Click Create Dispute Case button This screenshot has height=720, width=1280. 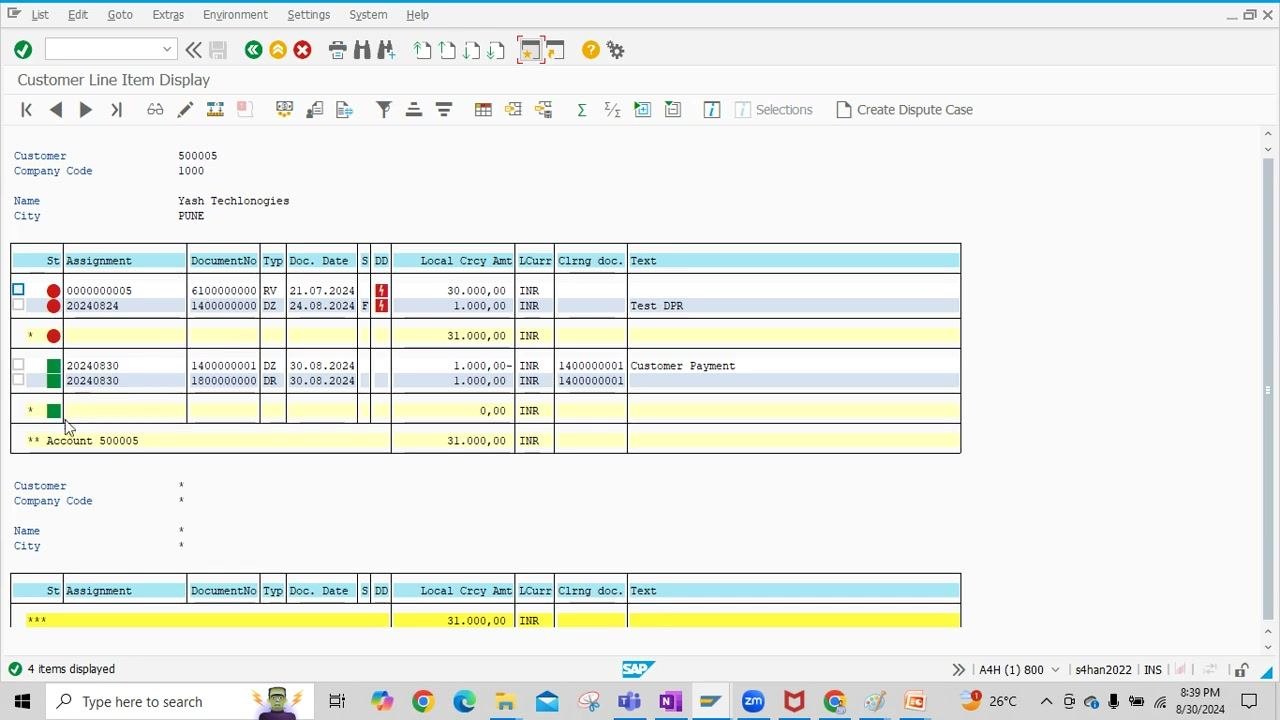click(x=904, y=110)
